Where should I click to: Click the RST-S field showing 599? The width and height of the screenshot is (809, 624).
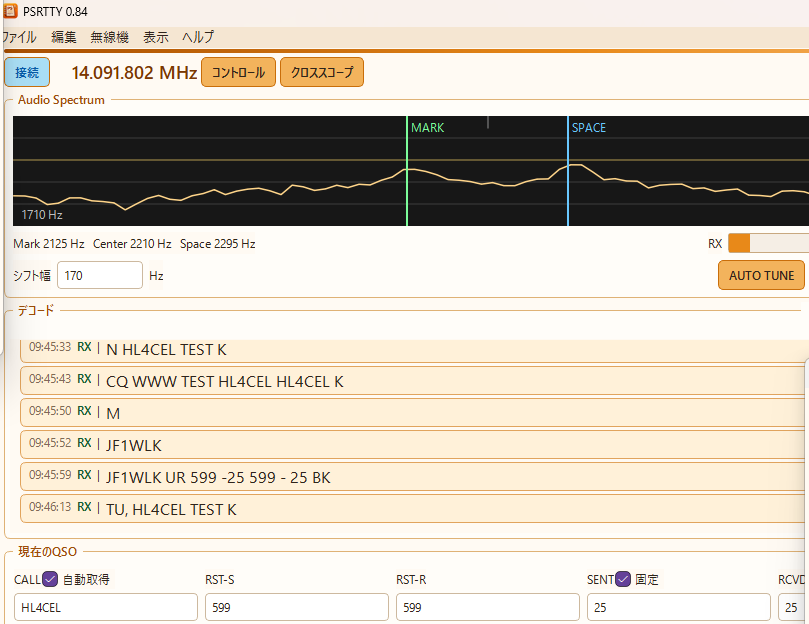click(x=297, y=607)
